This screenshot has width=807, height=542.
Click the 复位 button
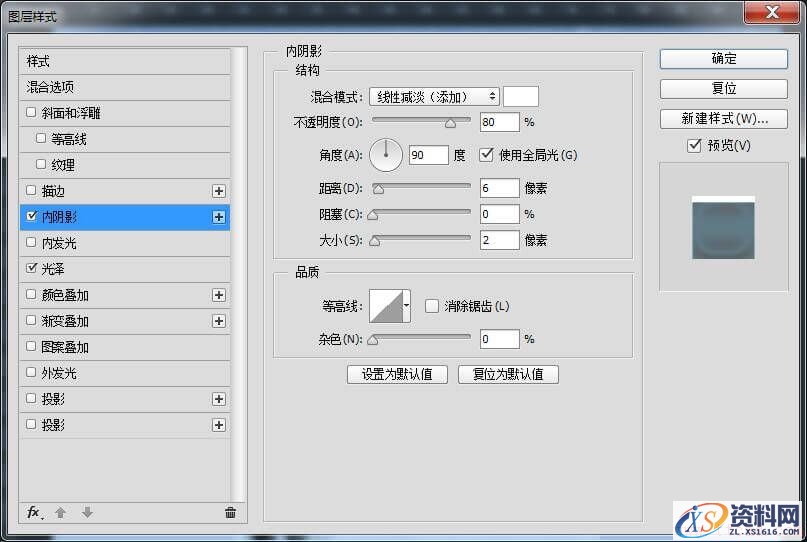[x=724, y=89]
